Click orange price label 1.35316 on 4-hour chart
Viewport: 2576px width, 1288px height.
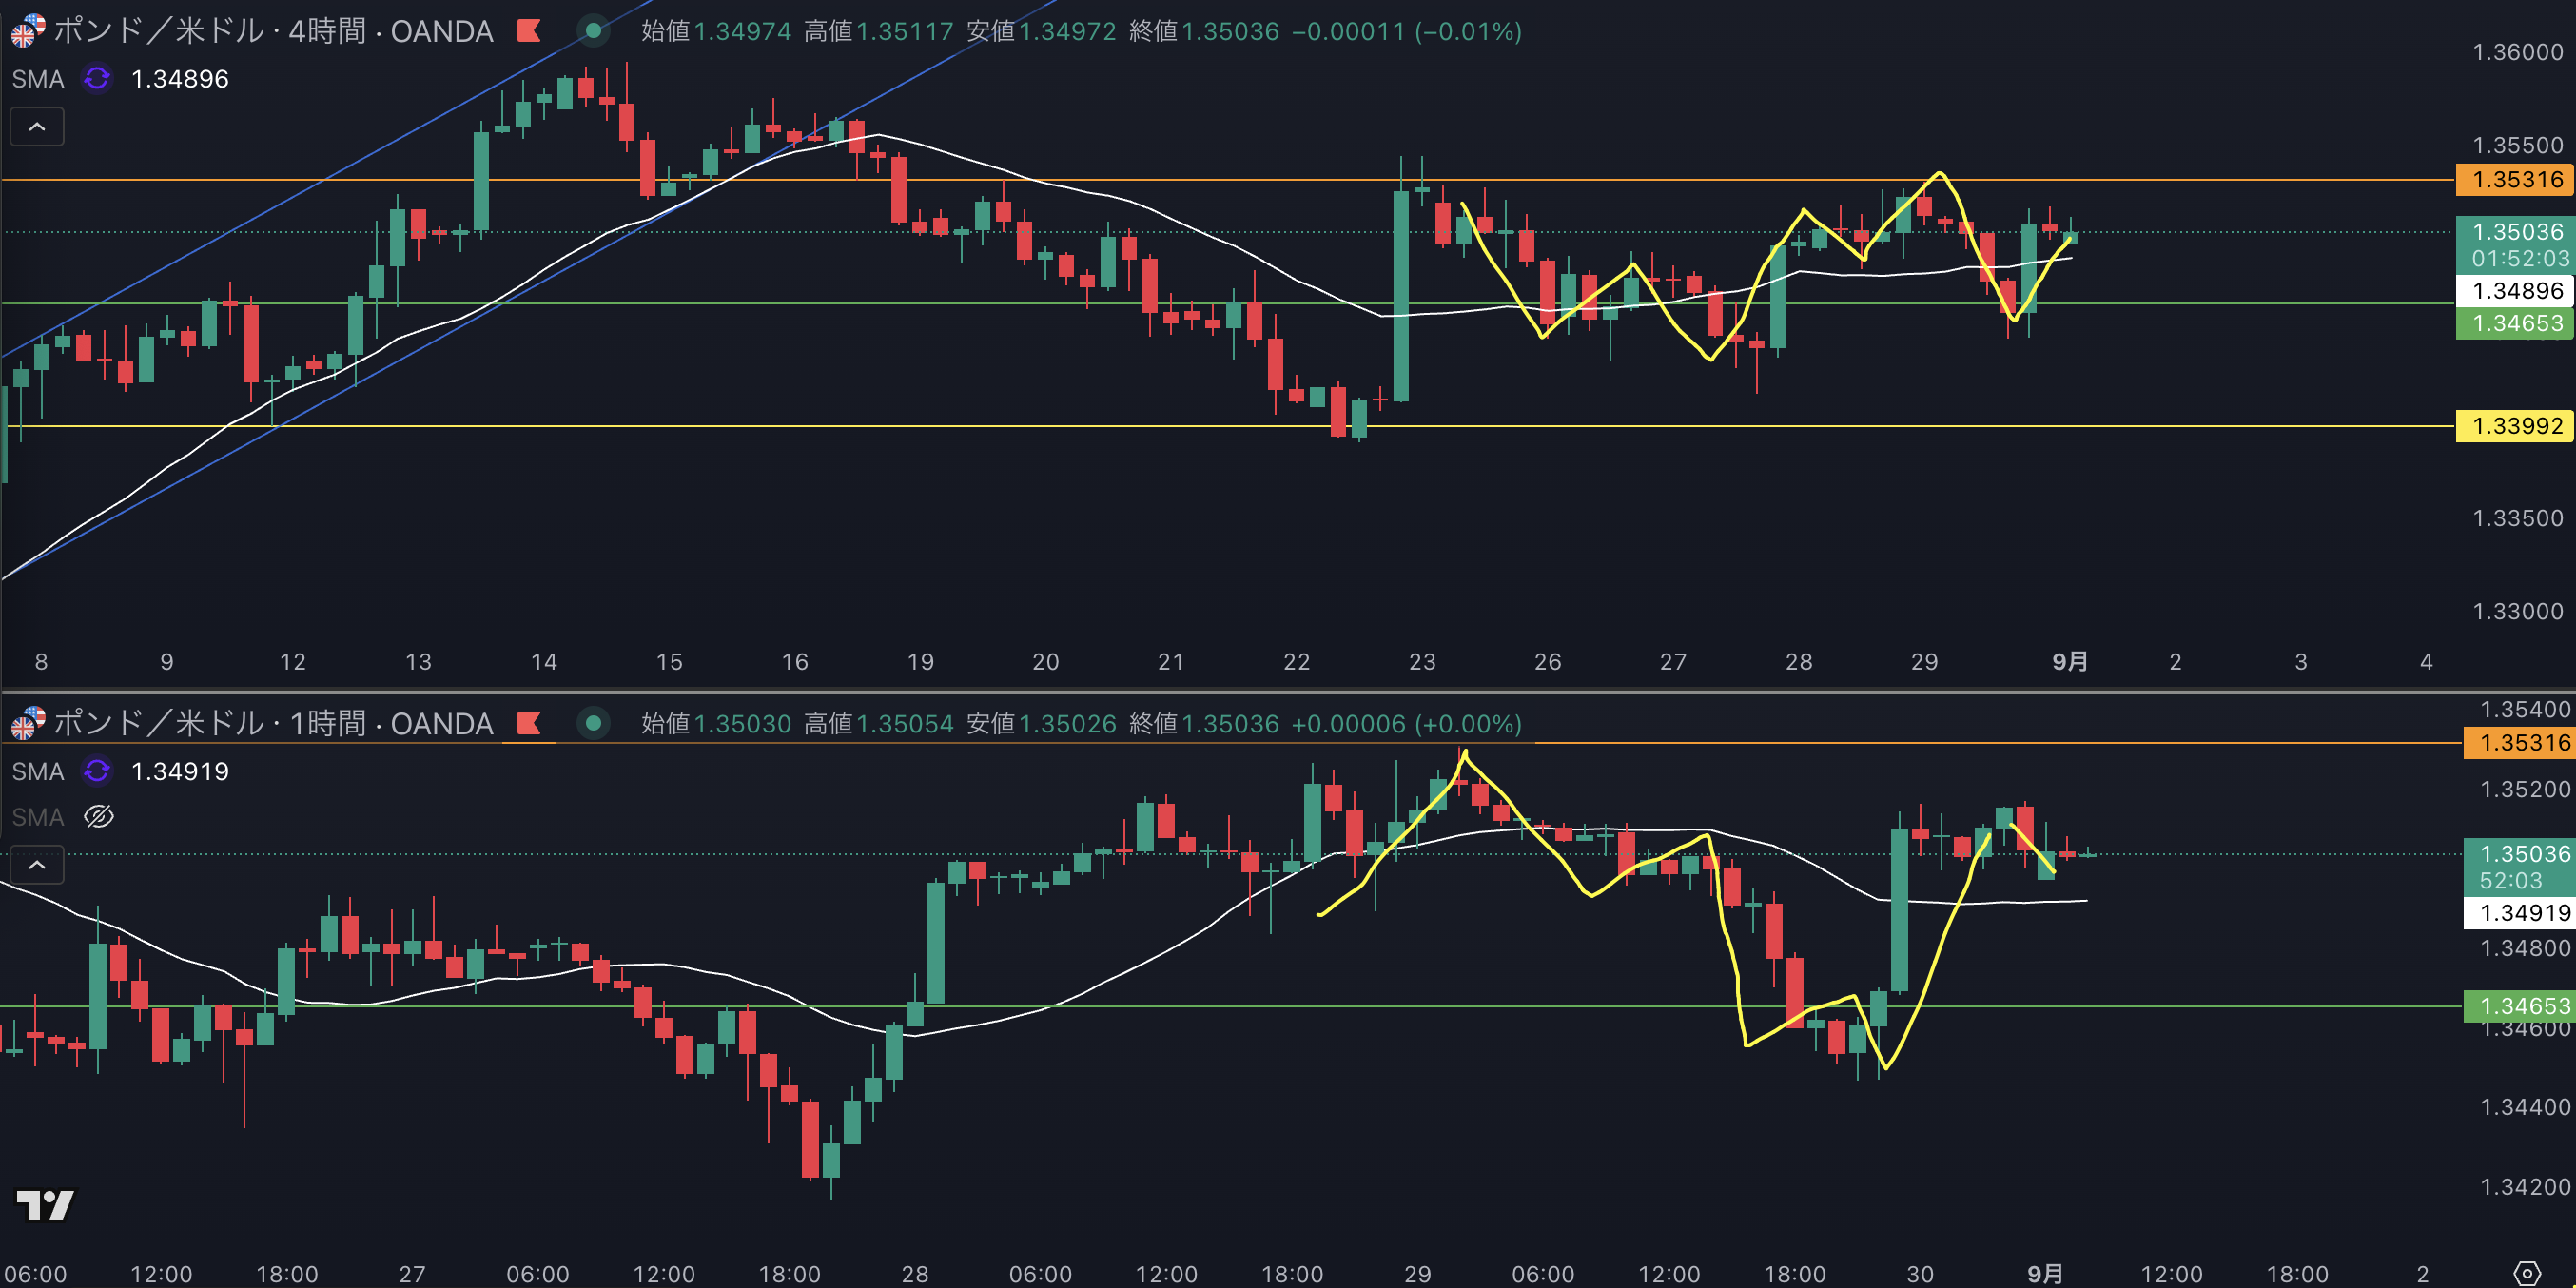(x=2514, y=180)
